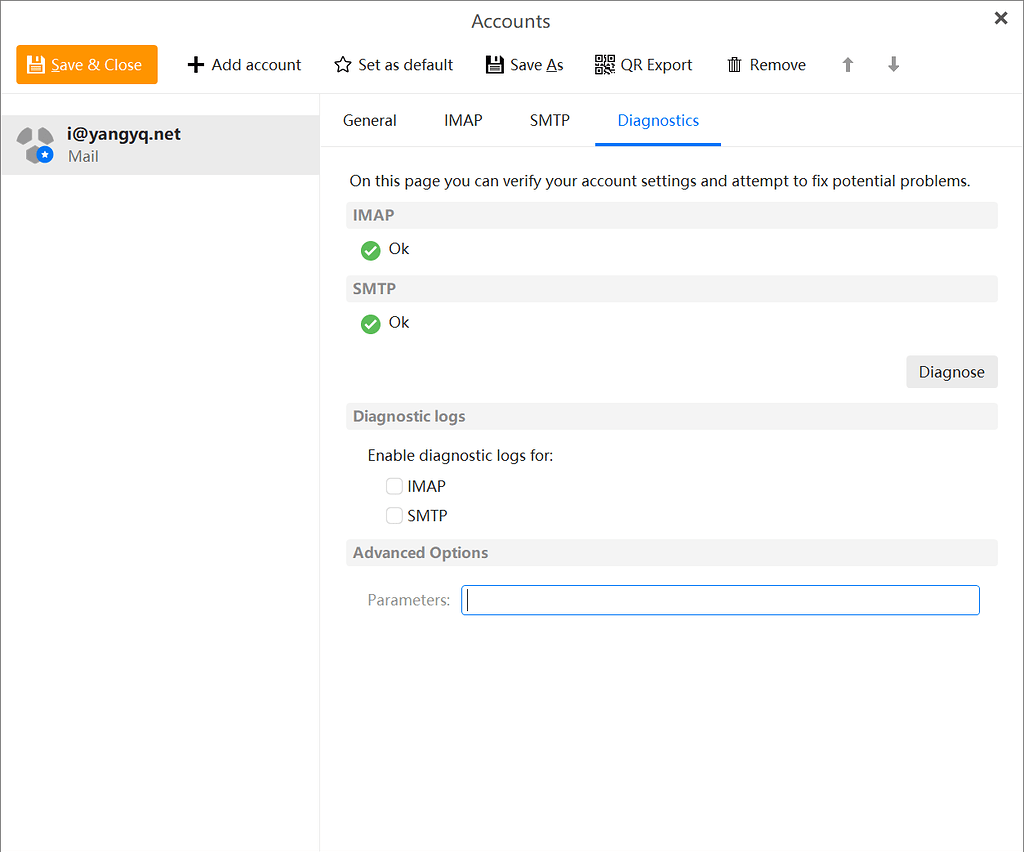Select the Add account plus icon

click(194, 64)
